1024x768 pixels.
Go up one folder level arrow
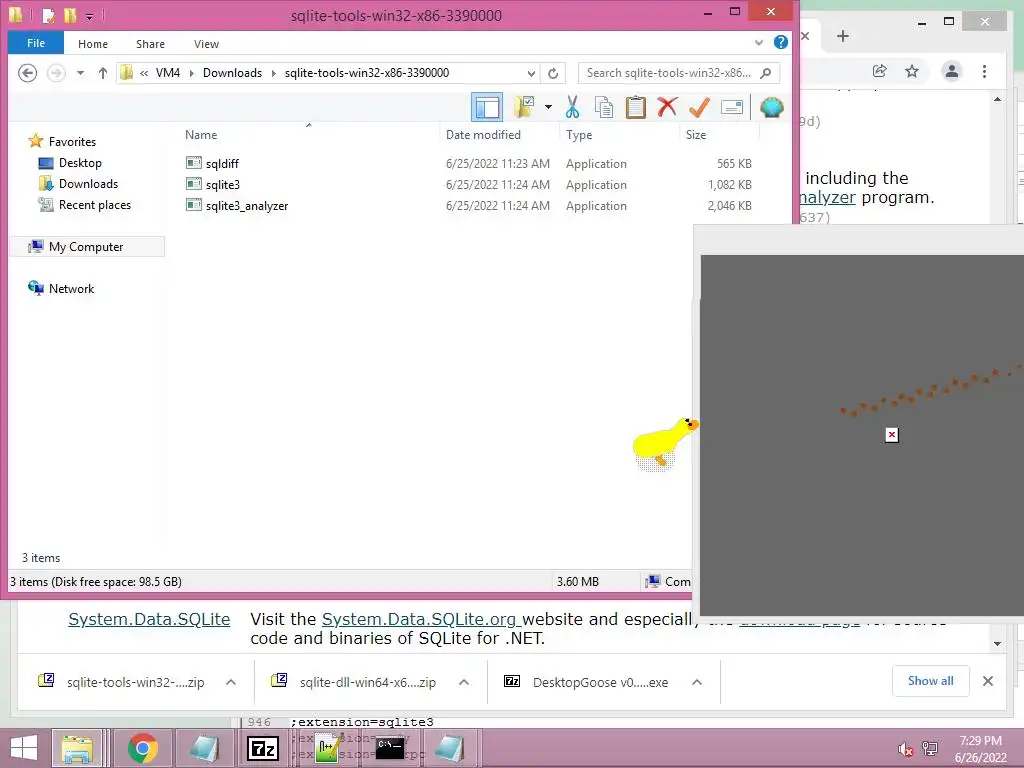pos(103,73)
